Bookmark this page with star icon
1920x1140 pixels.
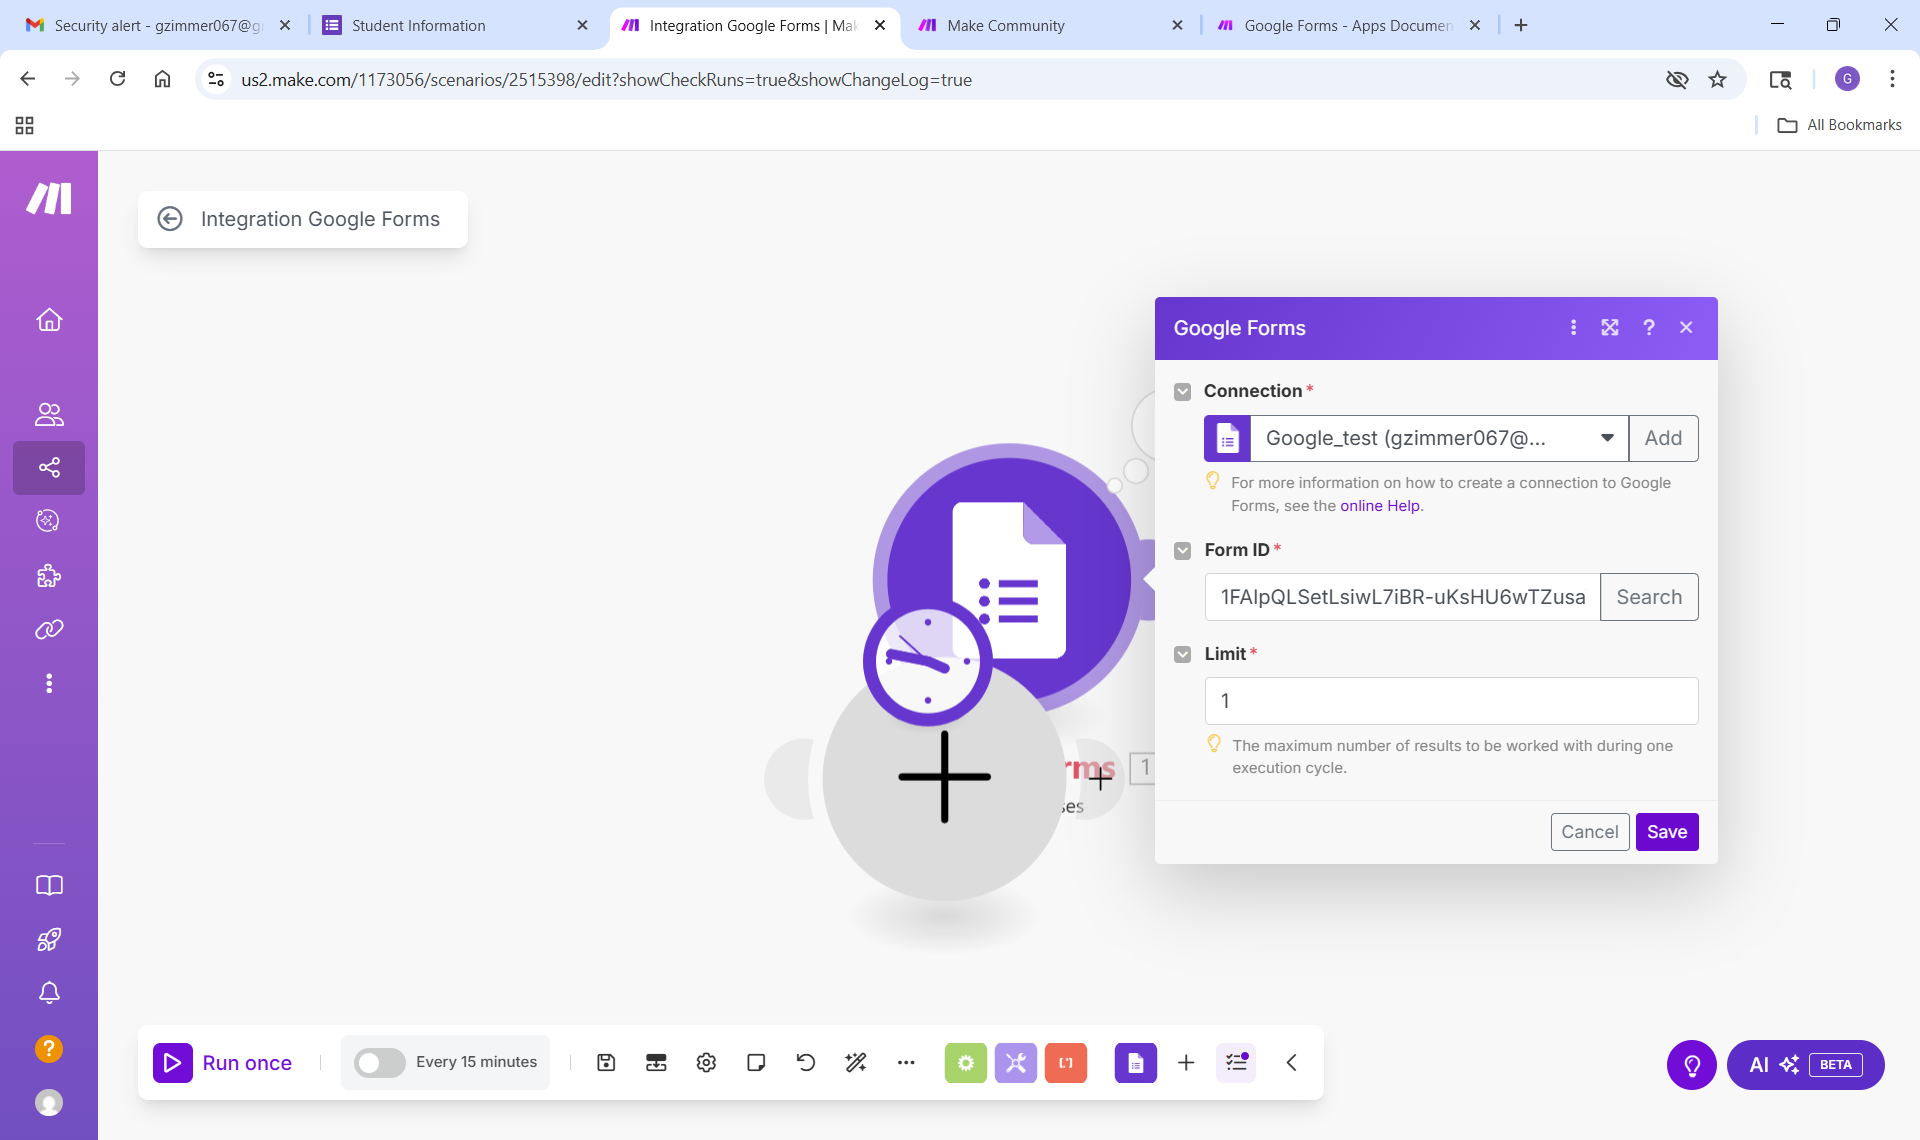1718,79
